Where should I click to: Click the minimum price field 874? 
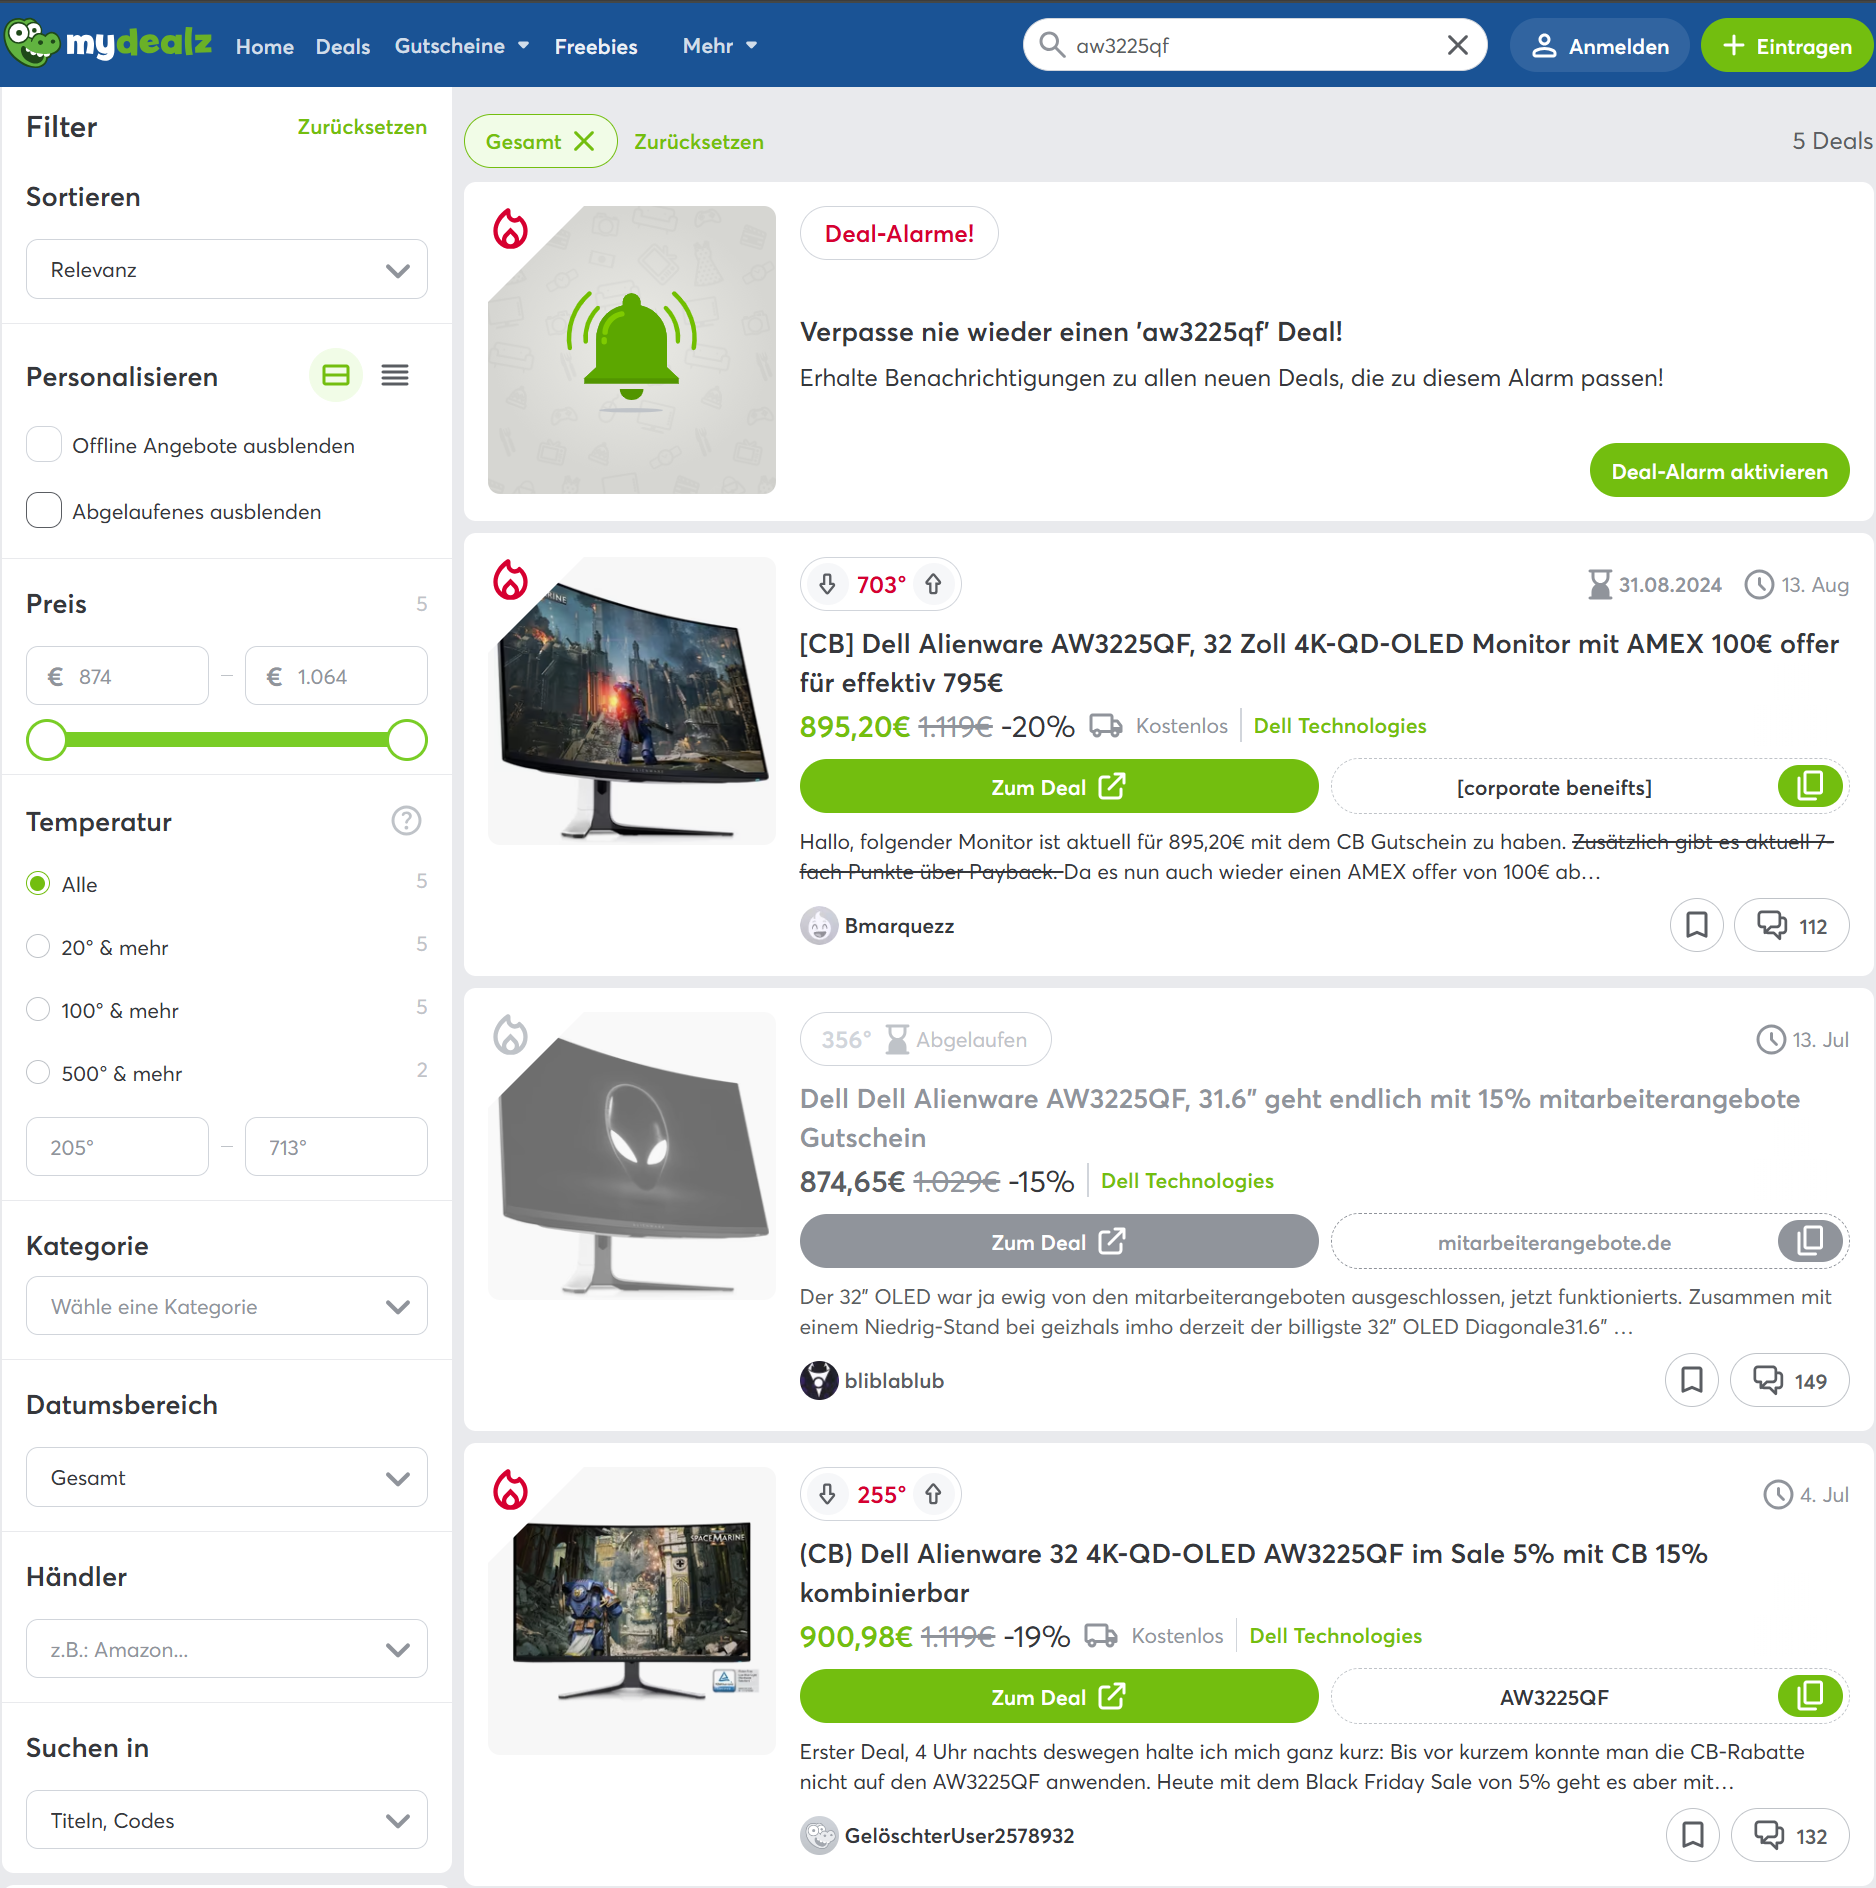tap(118, 676)
